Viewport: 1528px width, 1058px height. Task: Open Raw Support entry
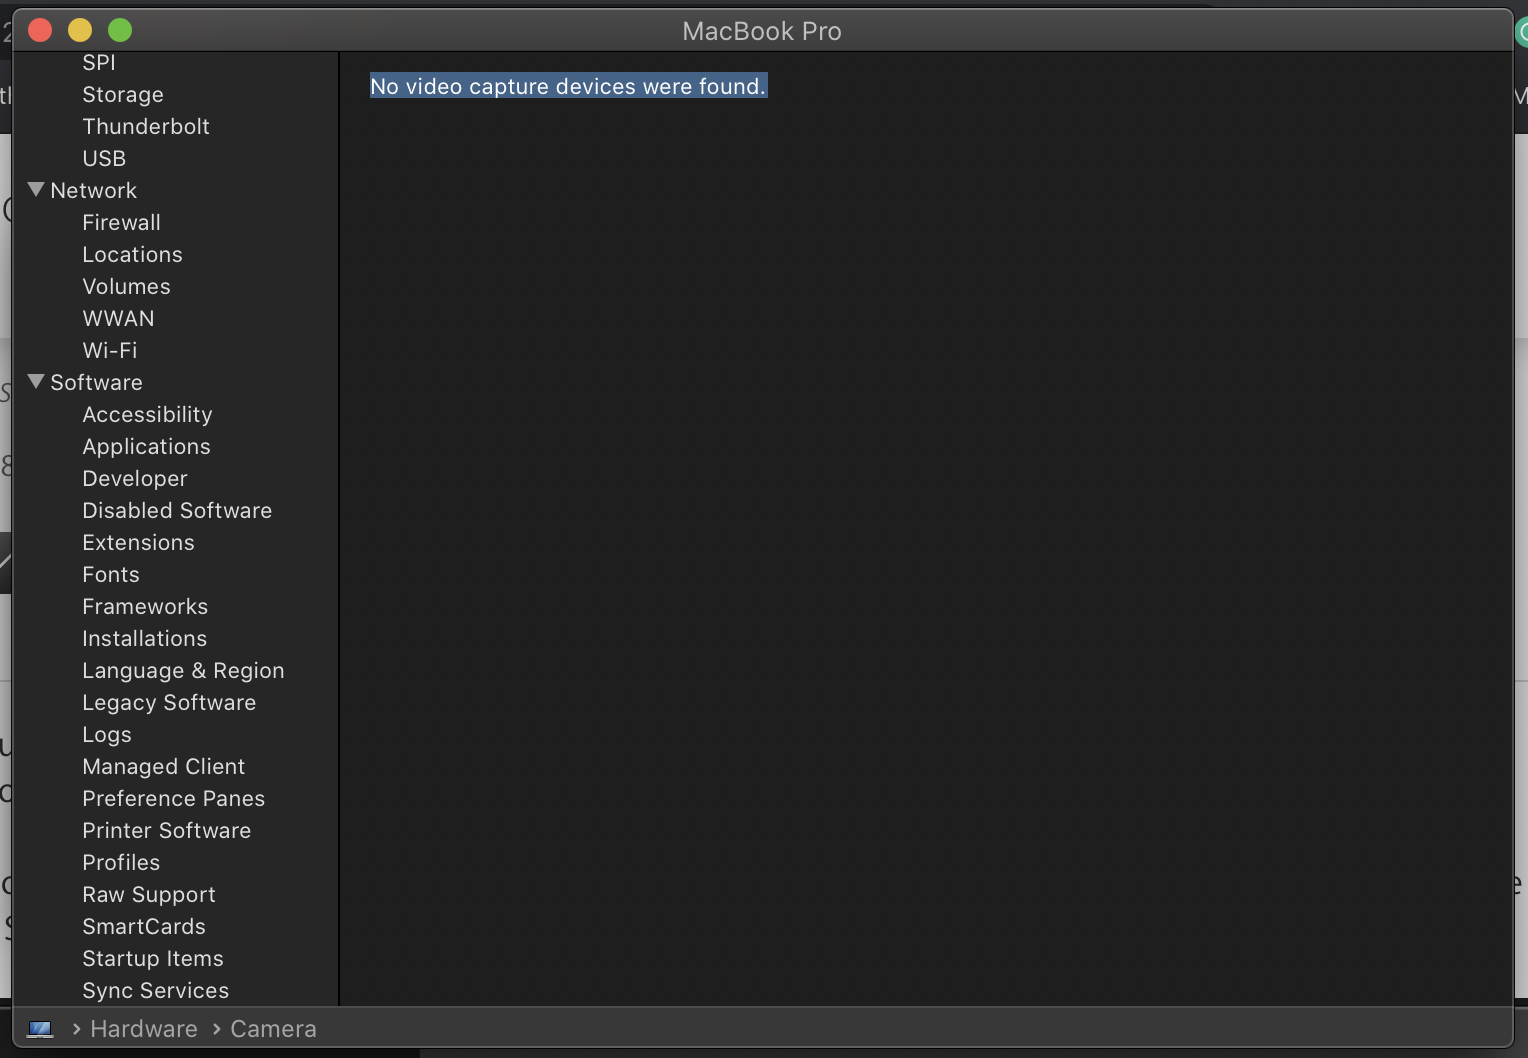pyautogui.click(x=149, y=894)
